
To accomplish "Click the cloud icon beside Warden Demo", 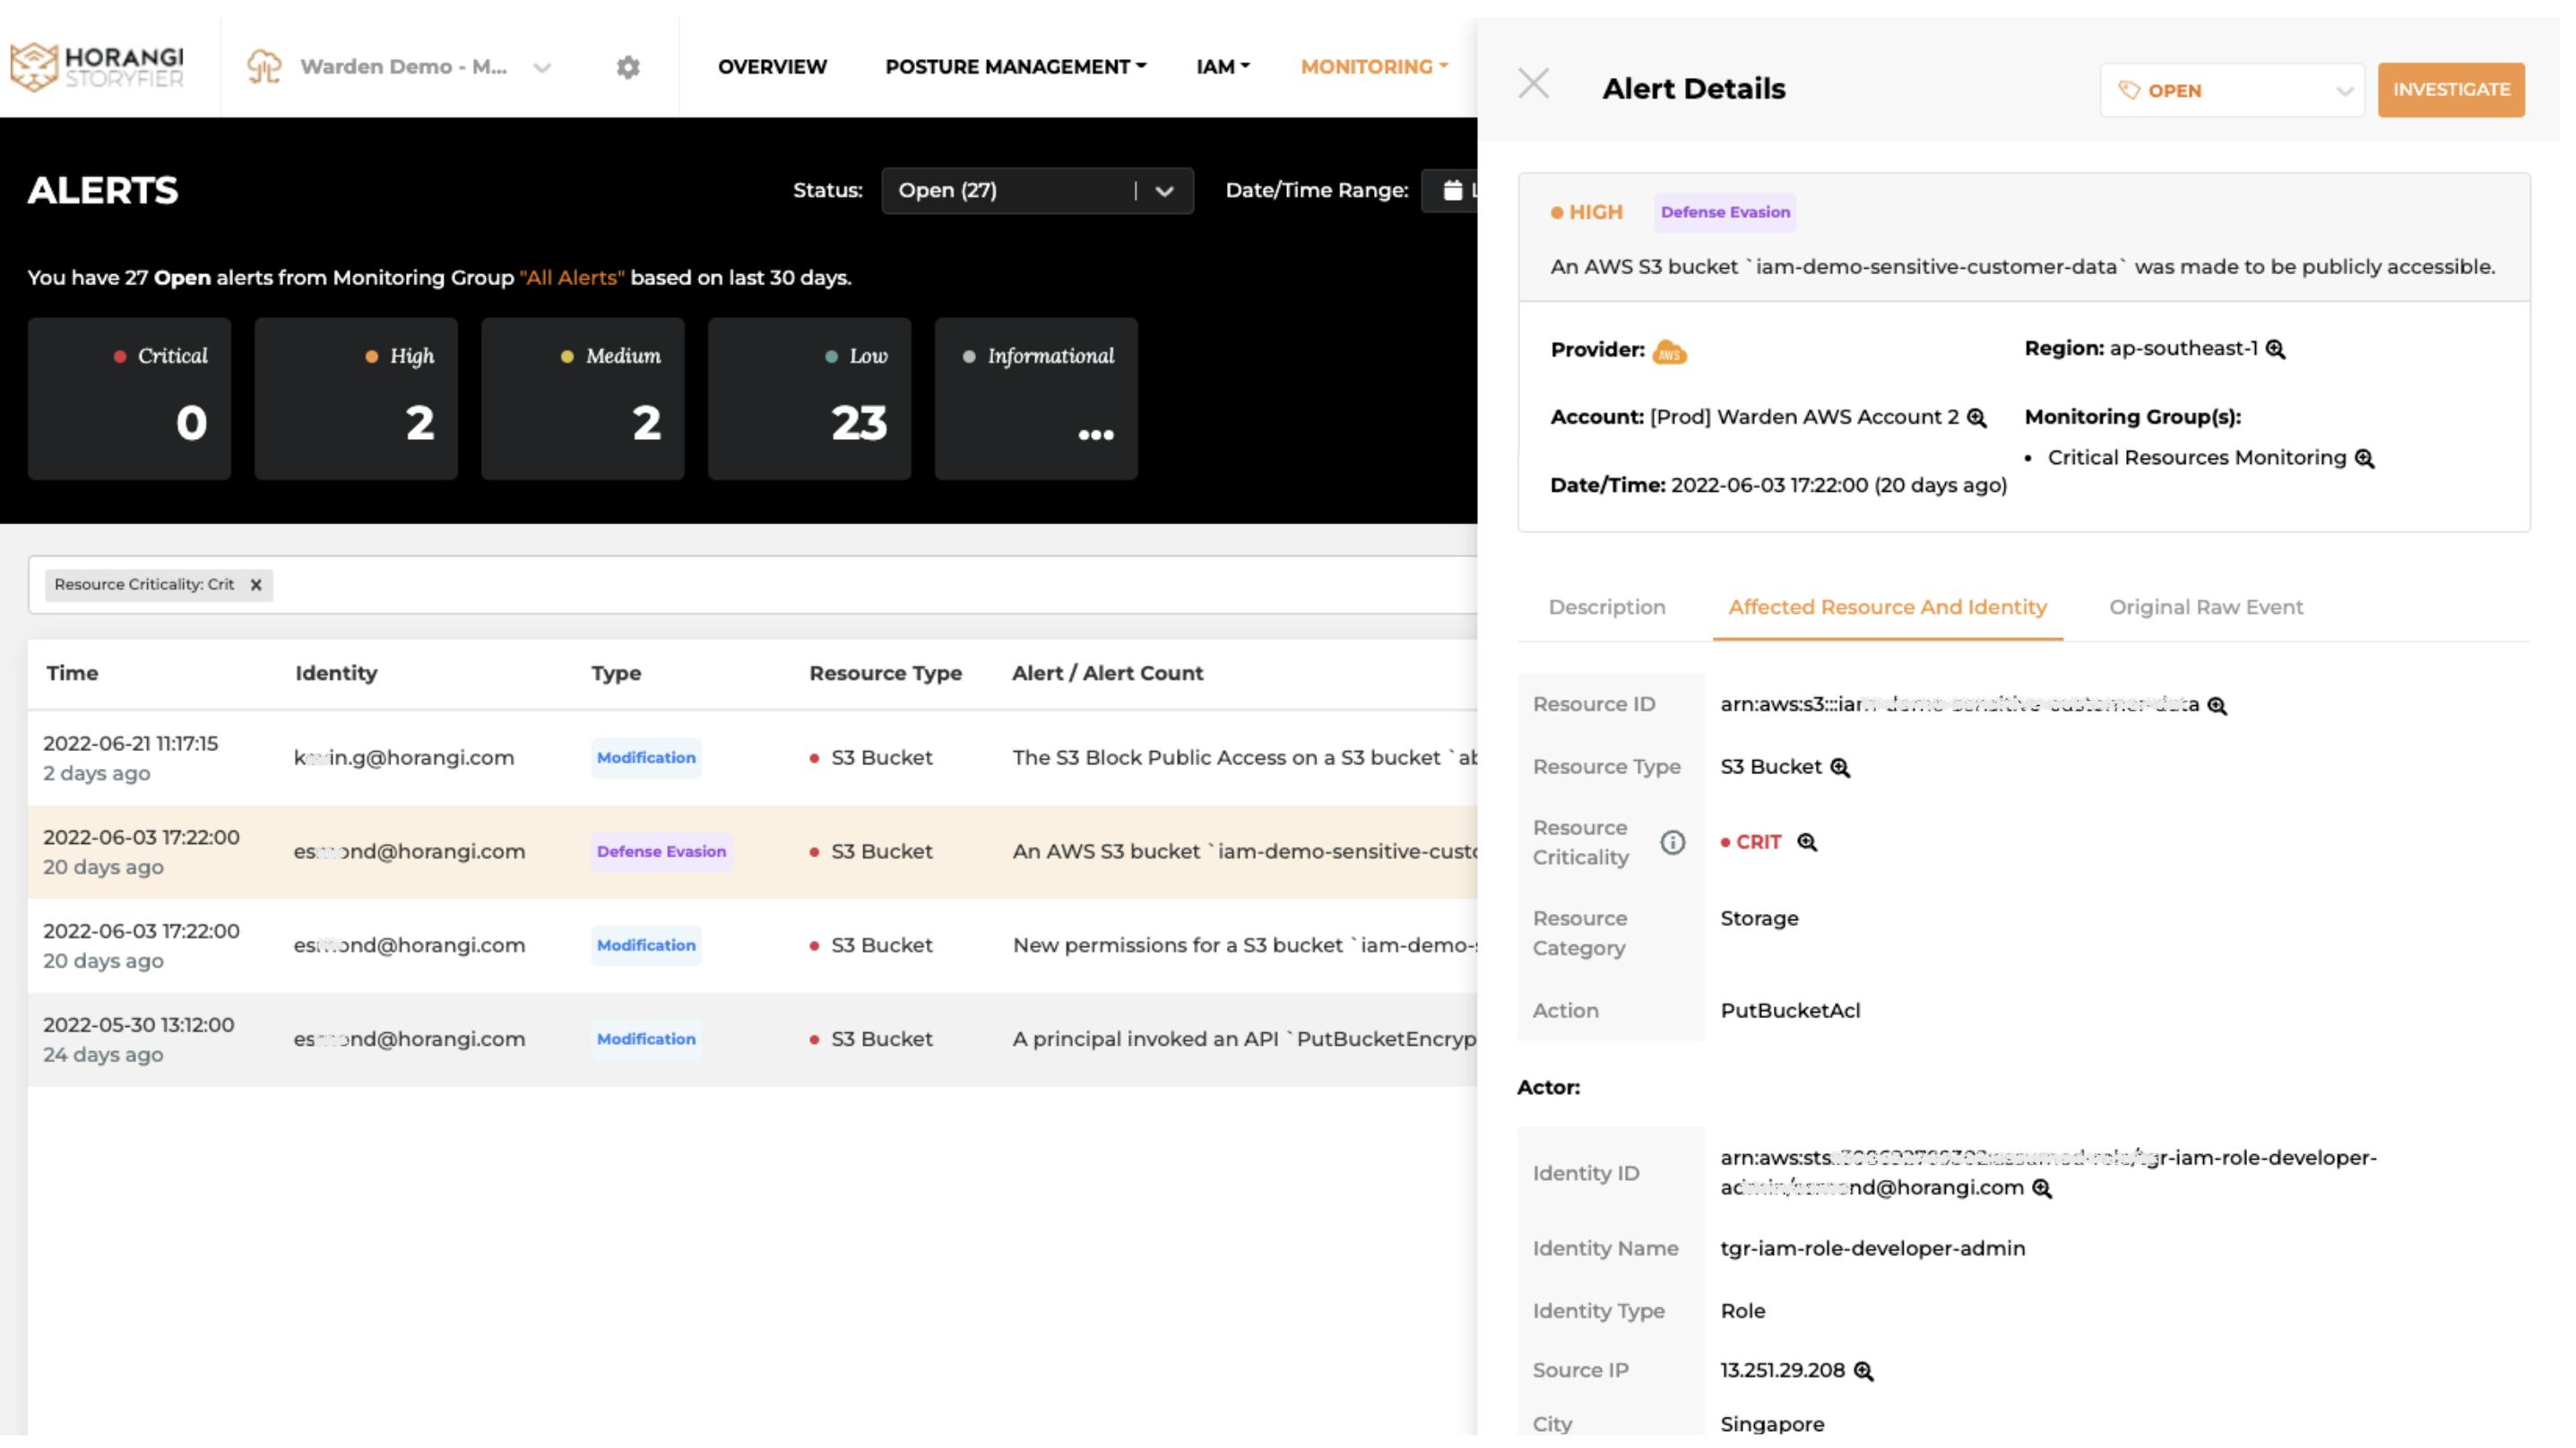I will point(264,67).
